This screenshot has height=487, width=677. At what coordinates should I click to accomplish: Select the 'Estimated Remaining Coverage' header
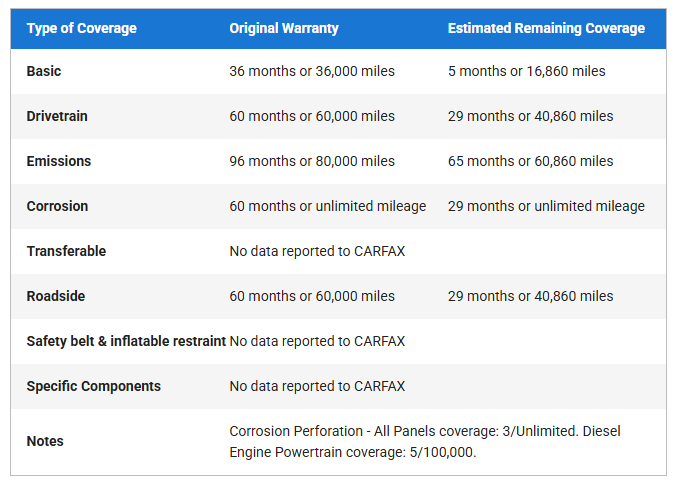(x=546, y=28)
